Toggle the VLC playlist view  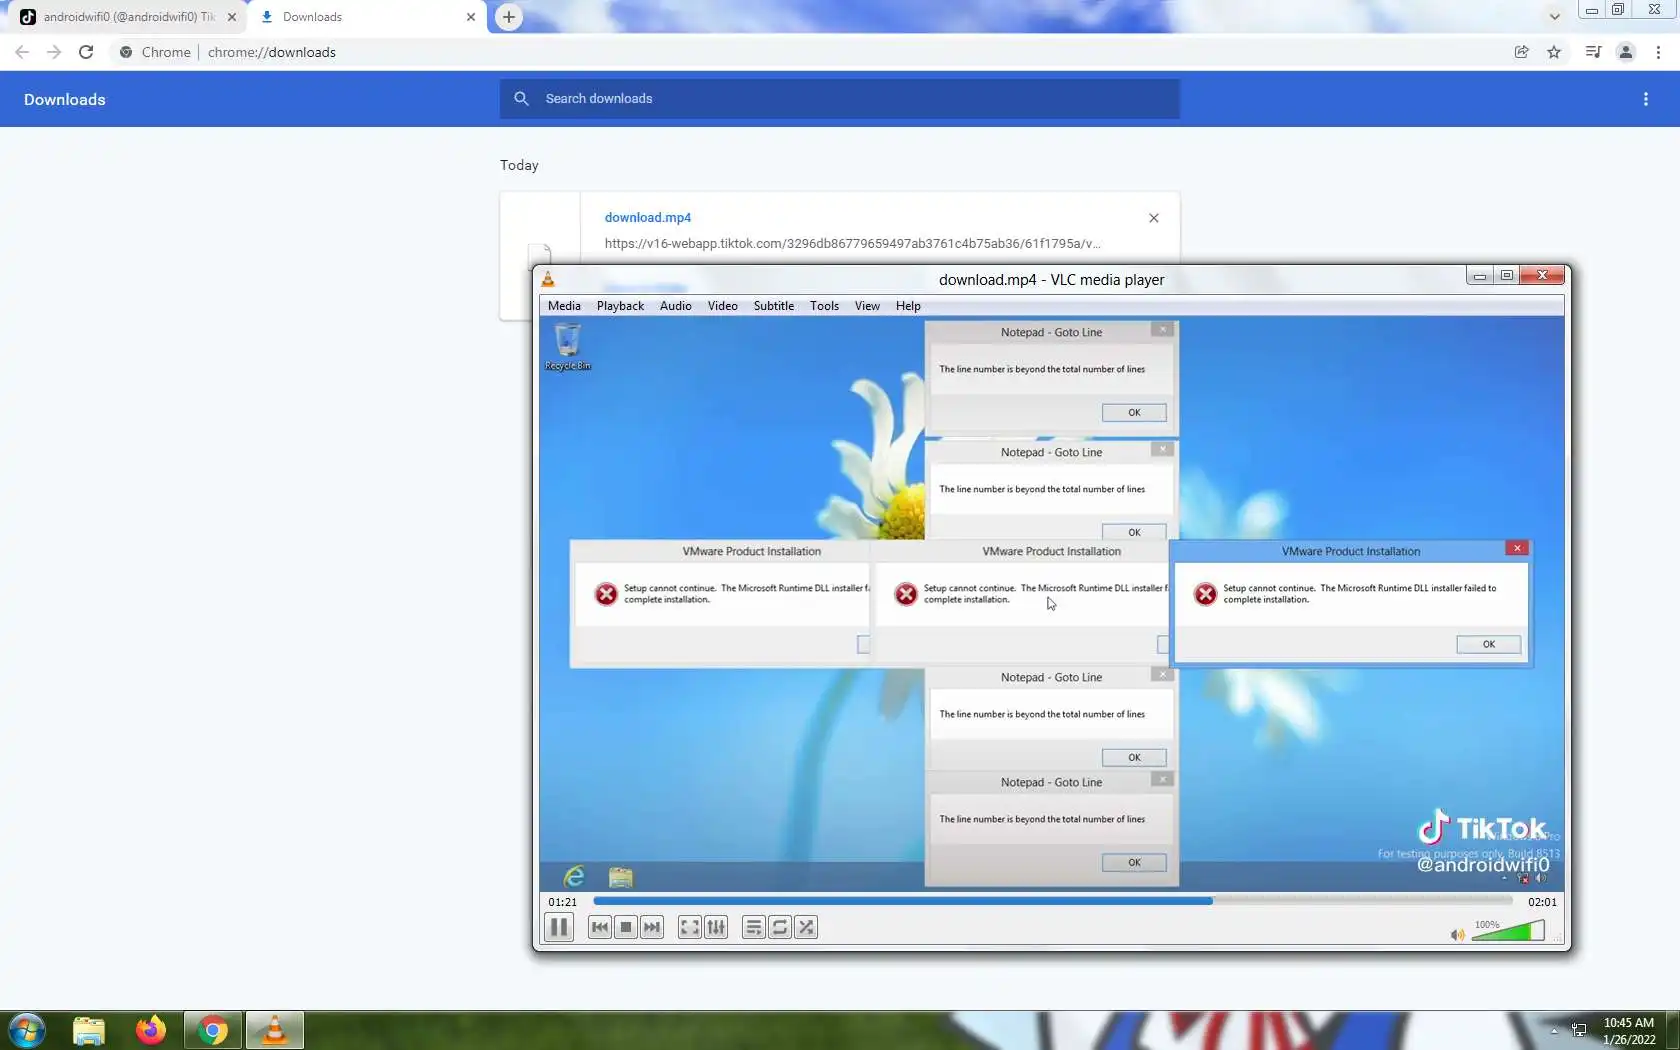[754, 927]
